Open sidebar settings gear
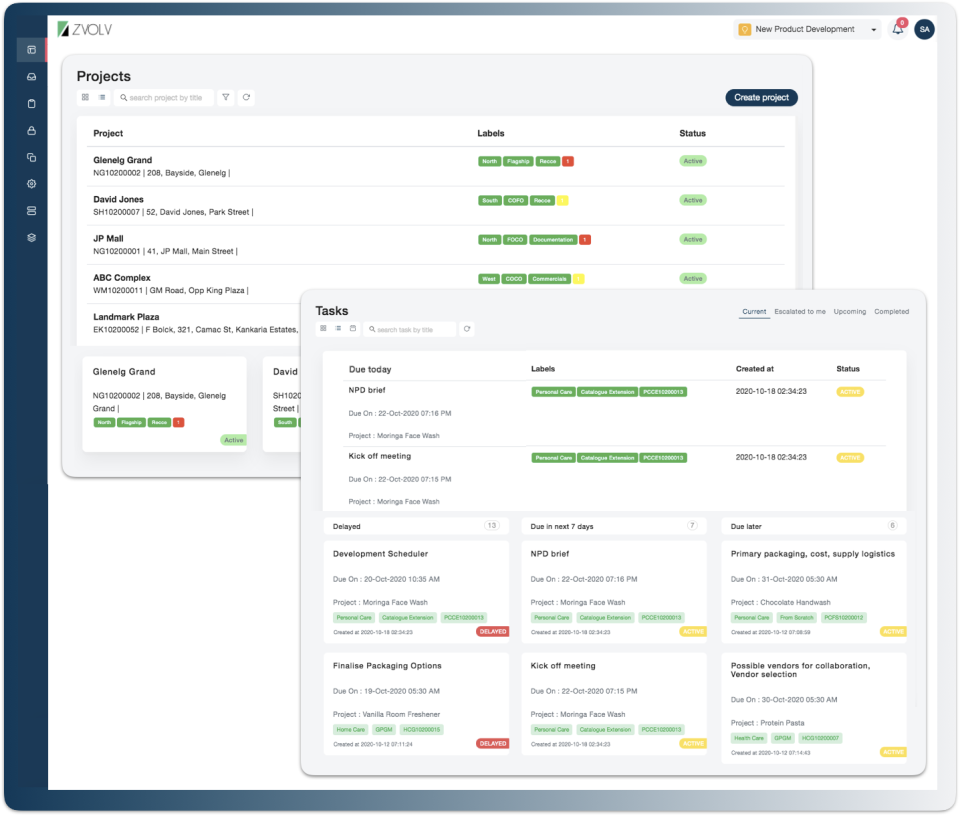Screen dimensions: 960x816 pyautogui.click(x=30, y=184)
